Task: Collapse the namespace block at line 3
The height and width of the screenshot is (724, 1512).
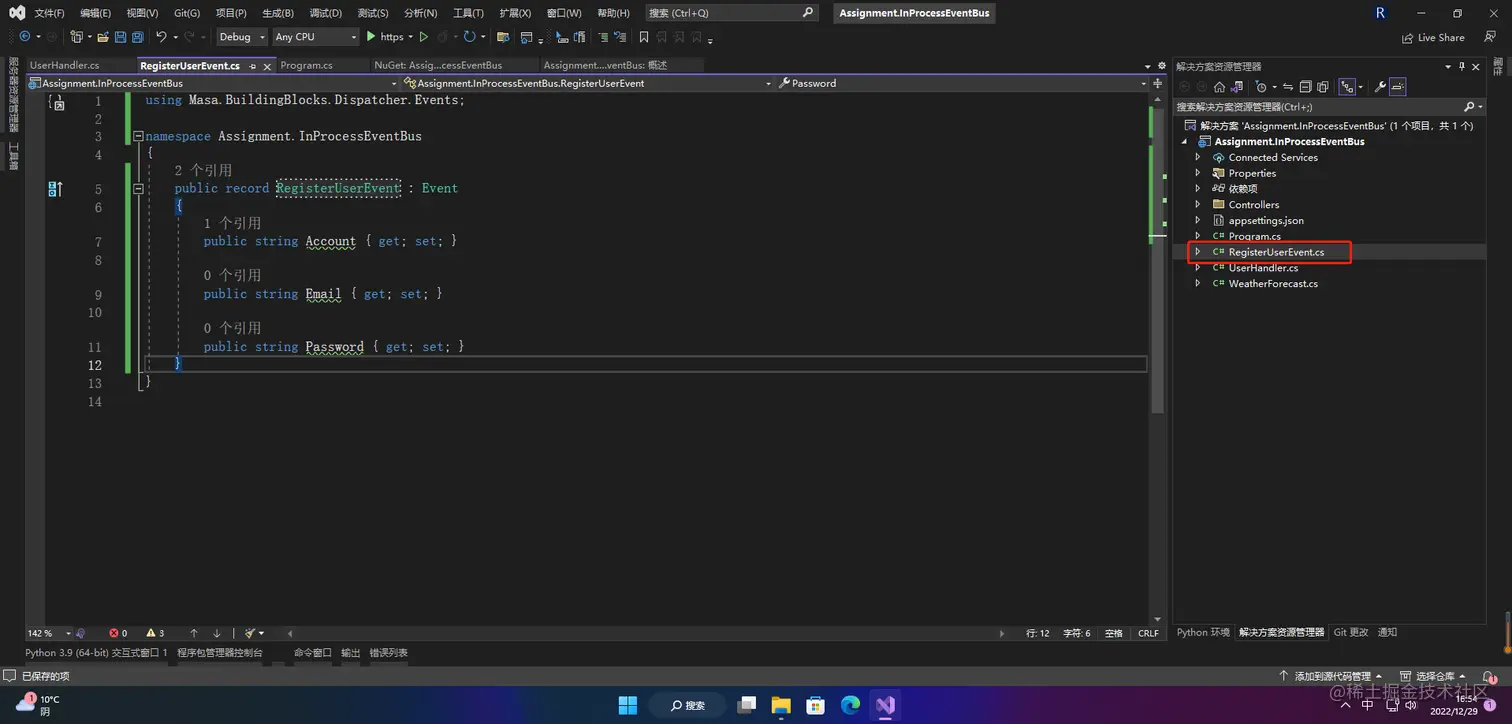Action: coord(138,136)
